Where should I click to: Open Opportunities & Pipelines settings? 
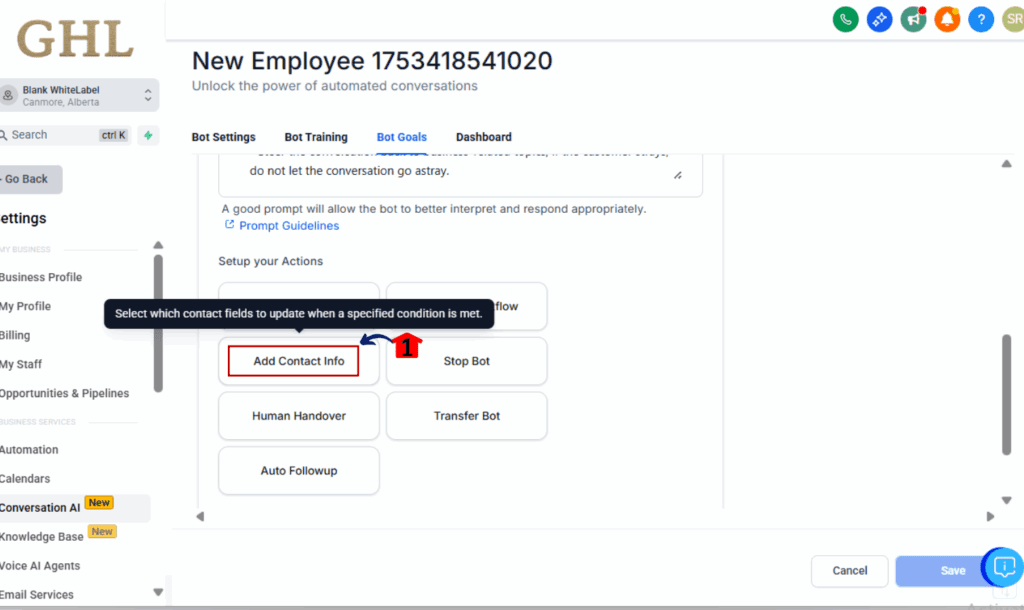[64, 393]
